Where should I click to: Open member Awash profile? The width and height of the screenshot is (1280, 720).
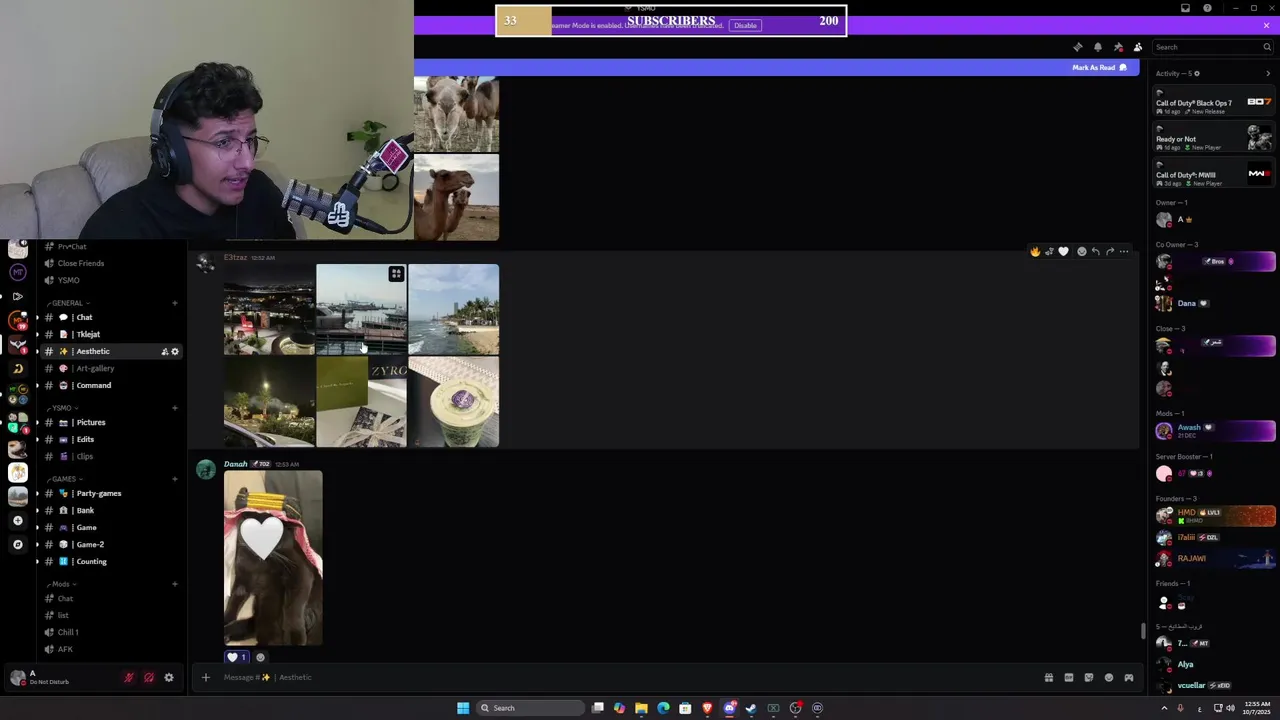(x=1214, y=431)
